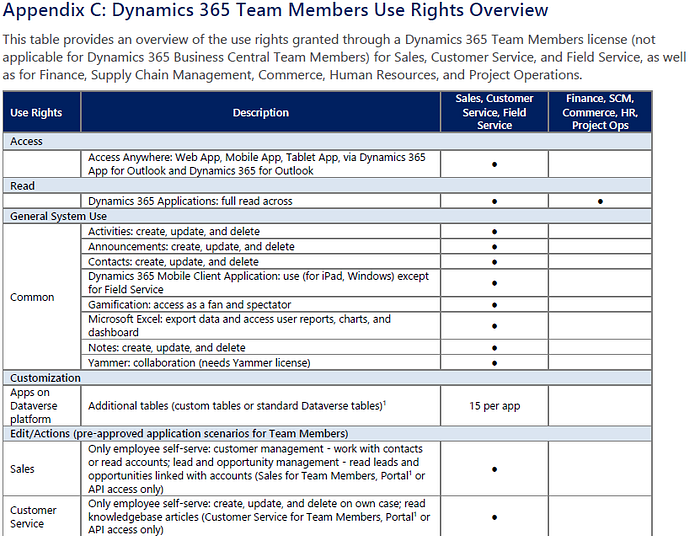Select the 'Description' column header
This screenshot has height=536, width=700.
(261, 112)
